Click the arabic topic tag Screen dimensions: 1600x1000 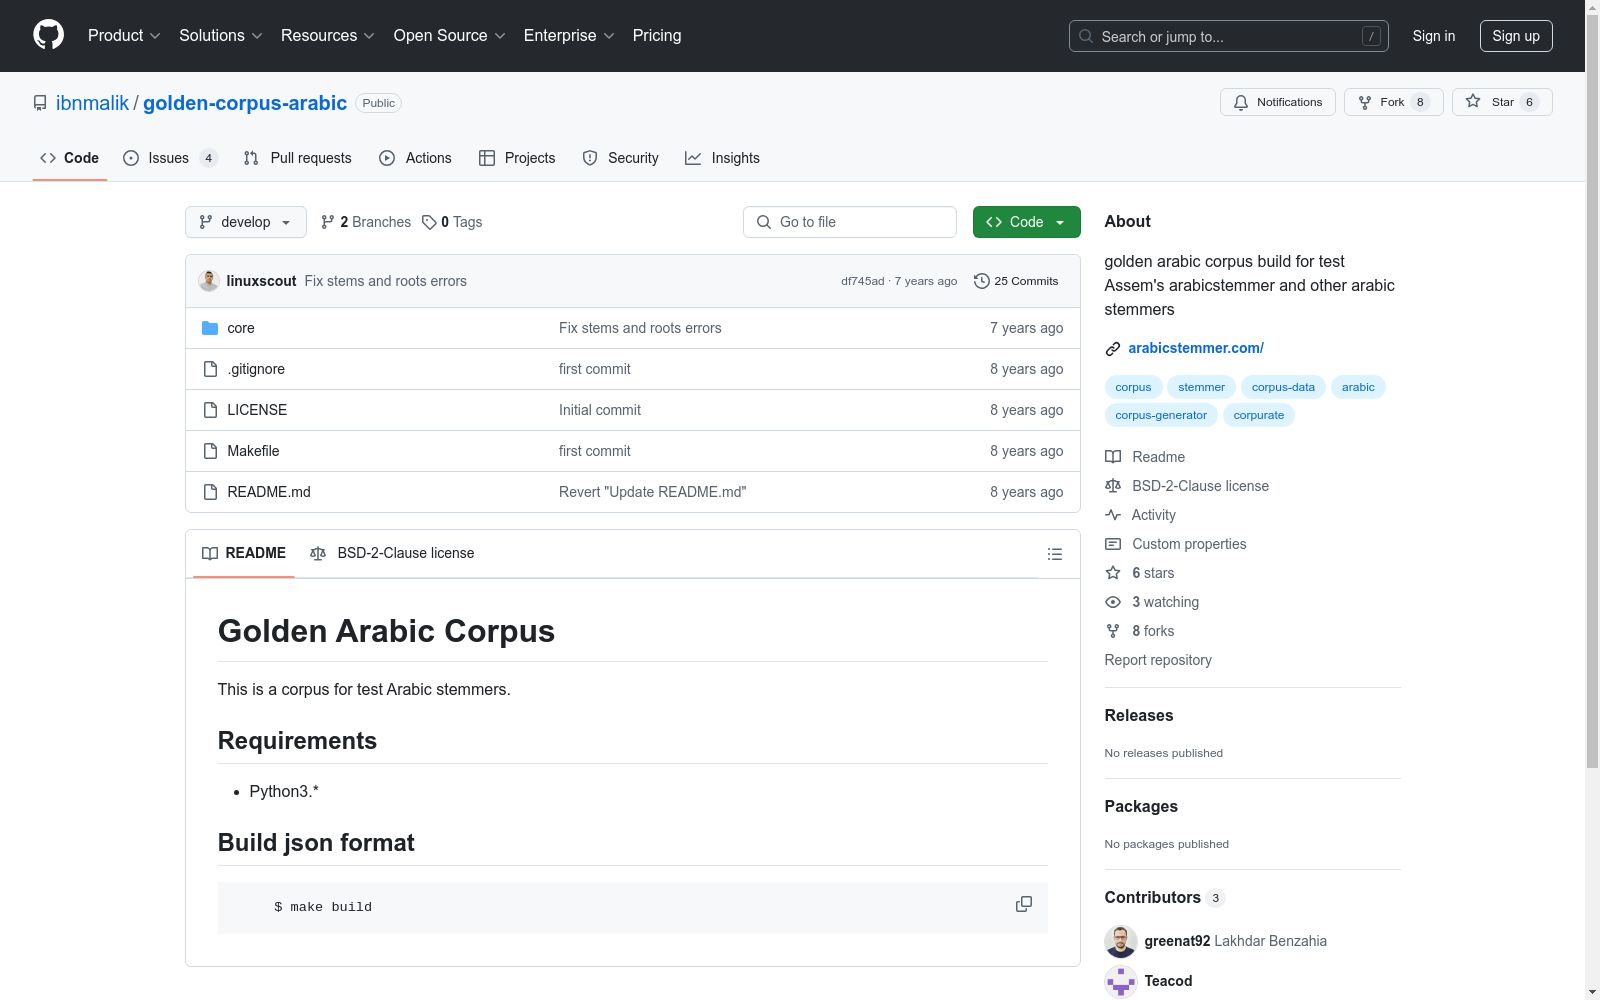pos(1358,387)
